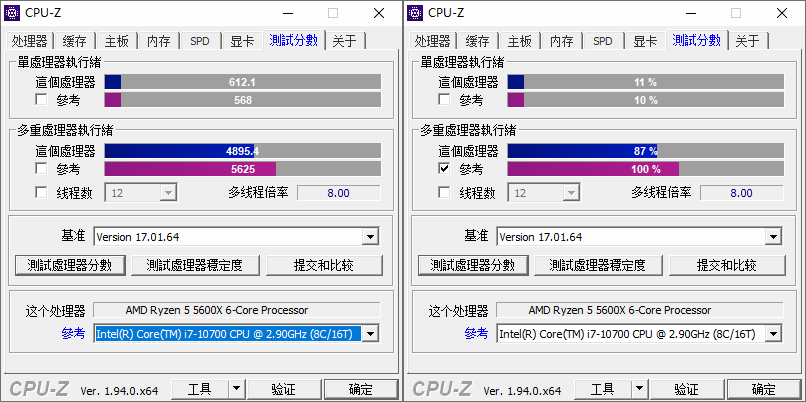Open SPD tab in right window
The width and height of the screenshot is (806, 402).
click(603, 41)
